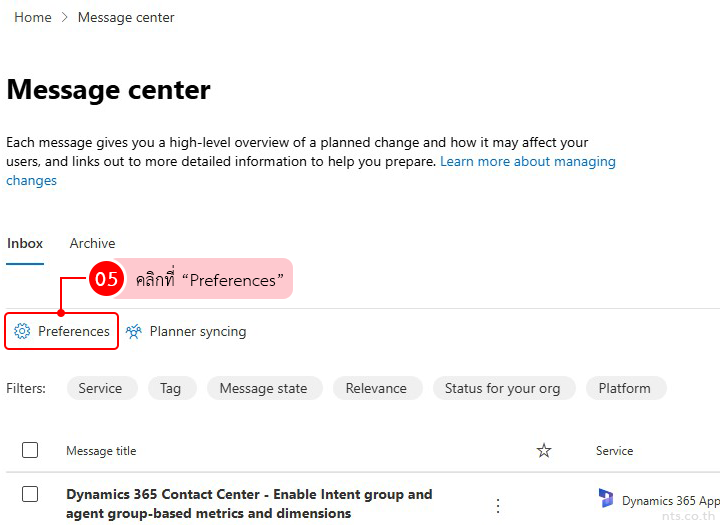
Task: Toggle the select all messages checkbox
Action: click(30, 450)
